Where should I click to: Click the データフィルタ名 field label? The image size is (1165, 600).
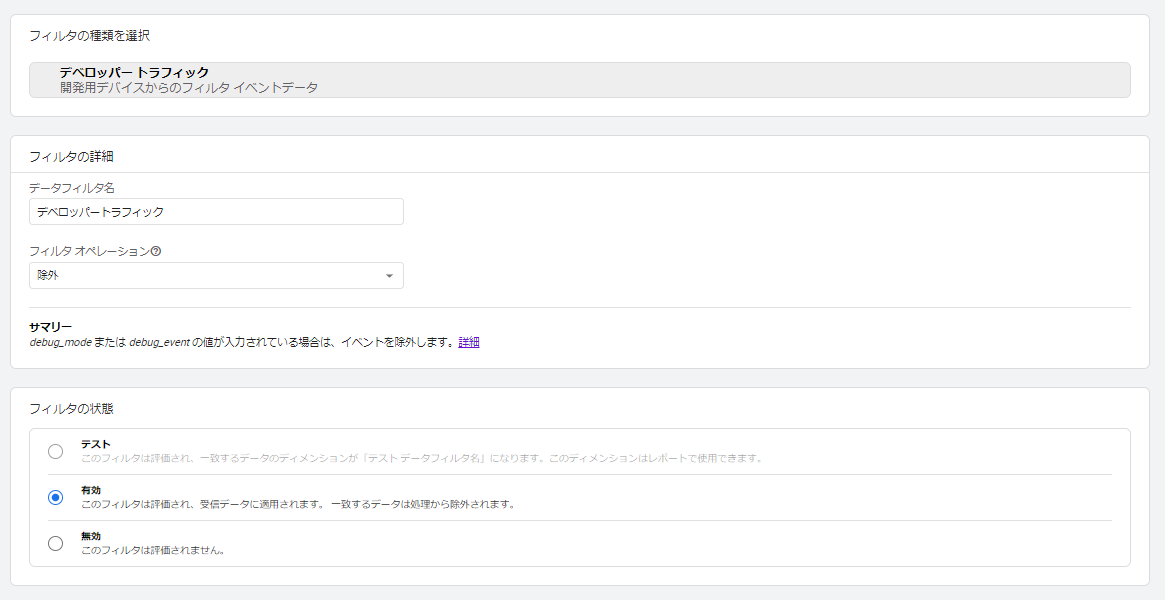(72, 188)
